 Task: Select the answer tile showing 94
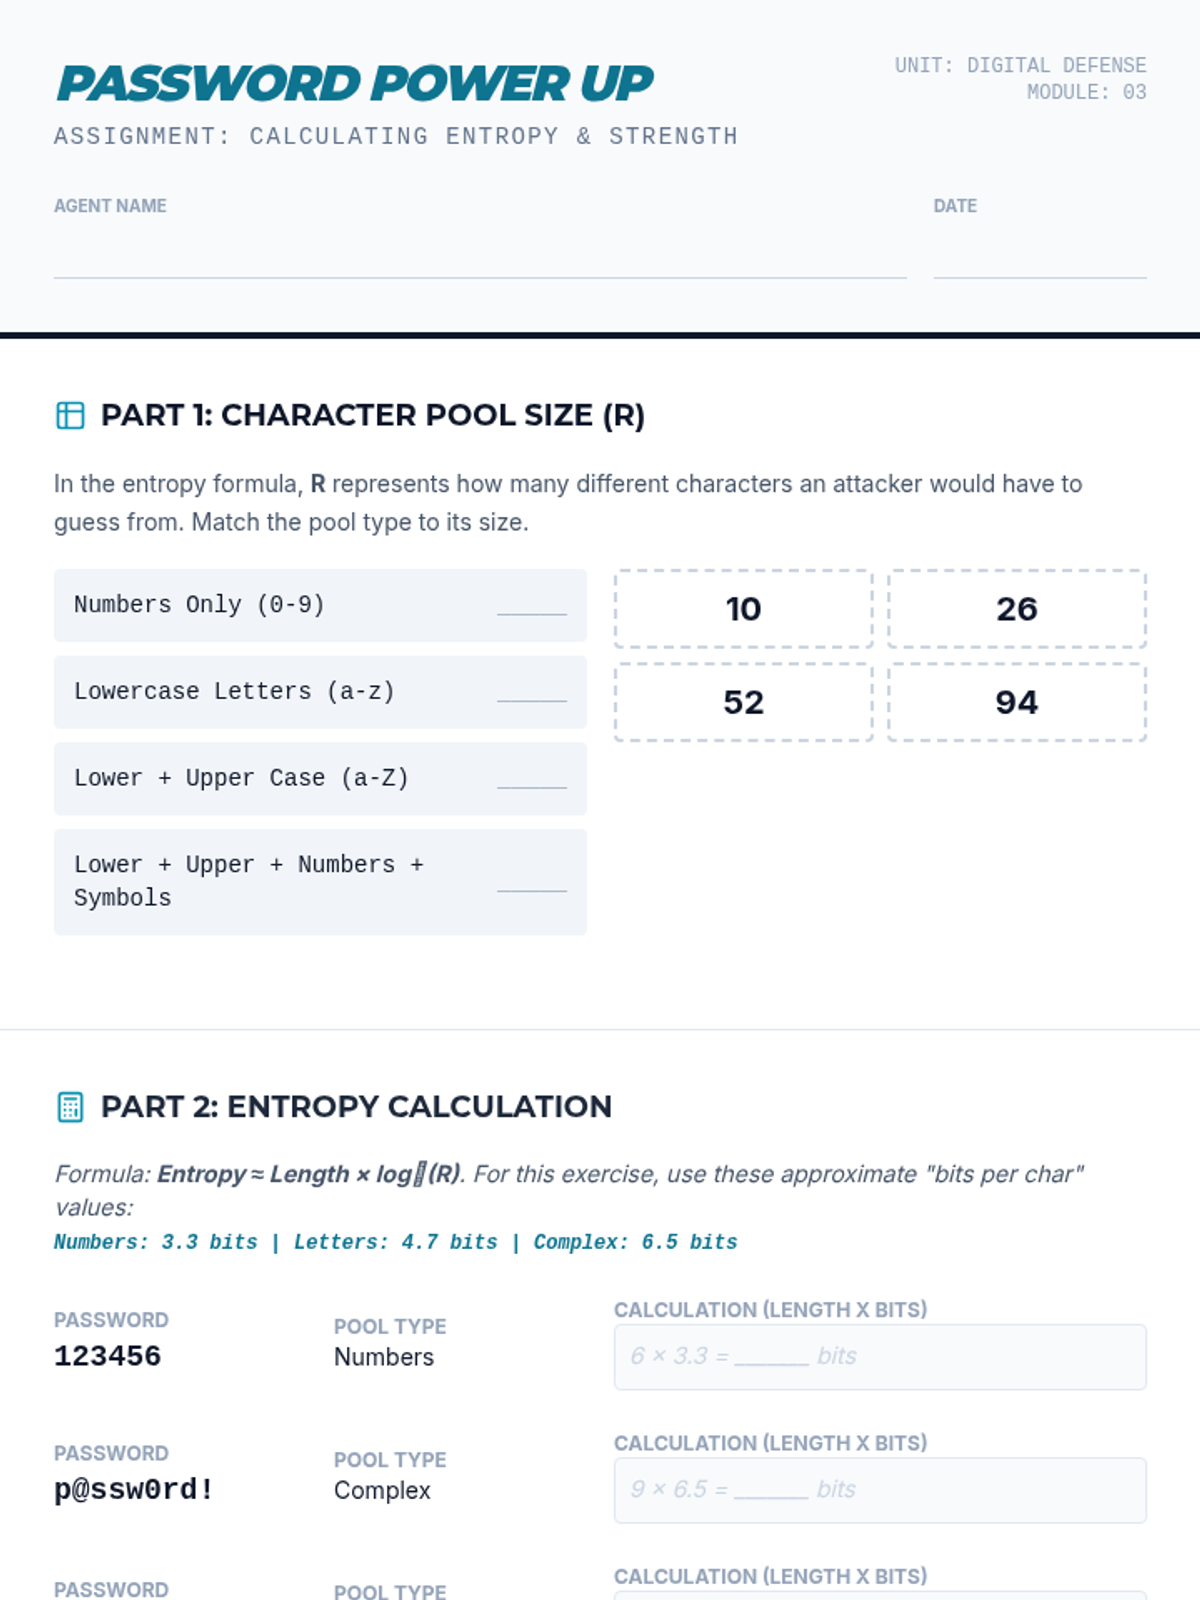[1016, 702]
